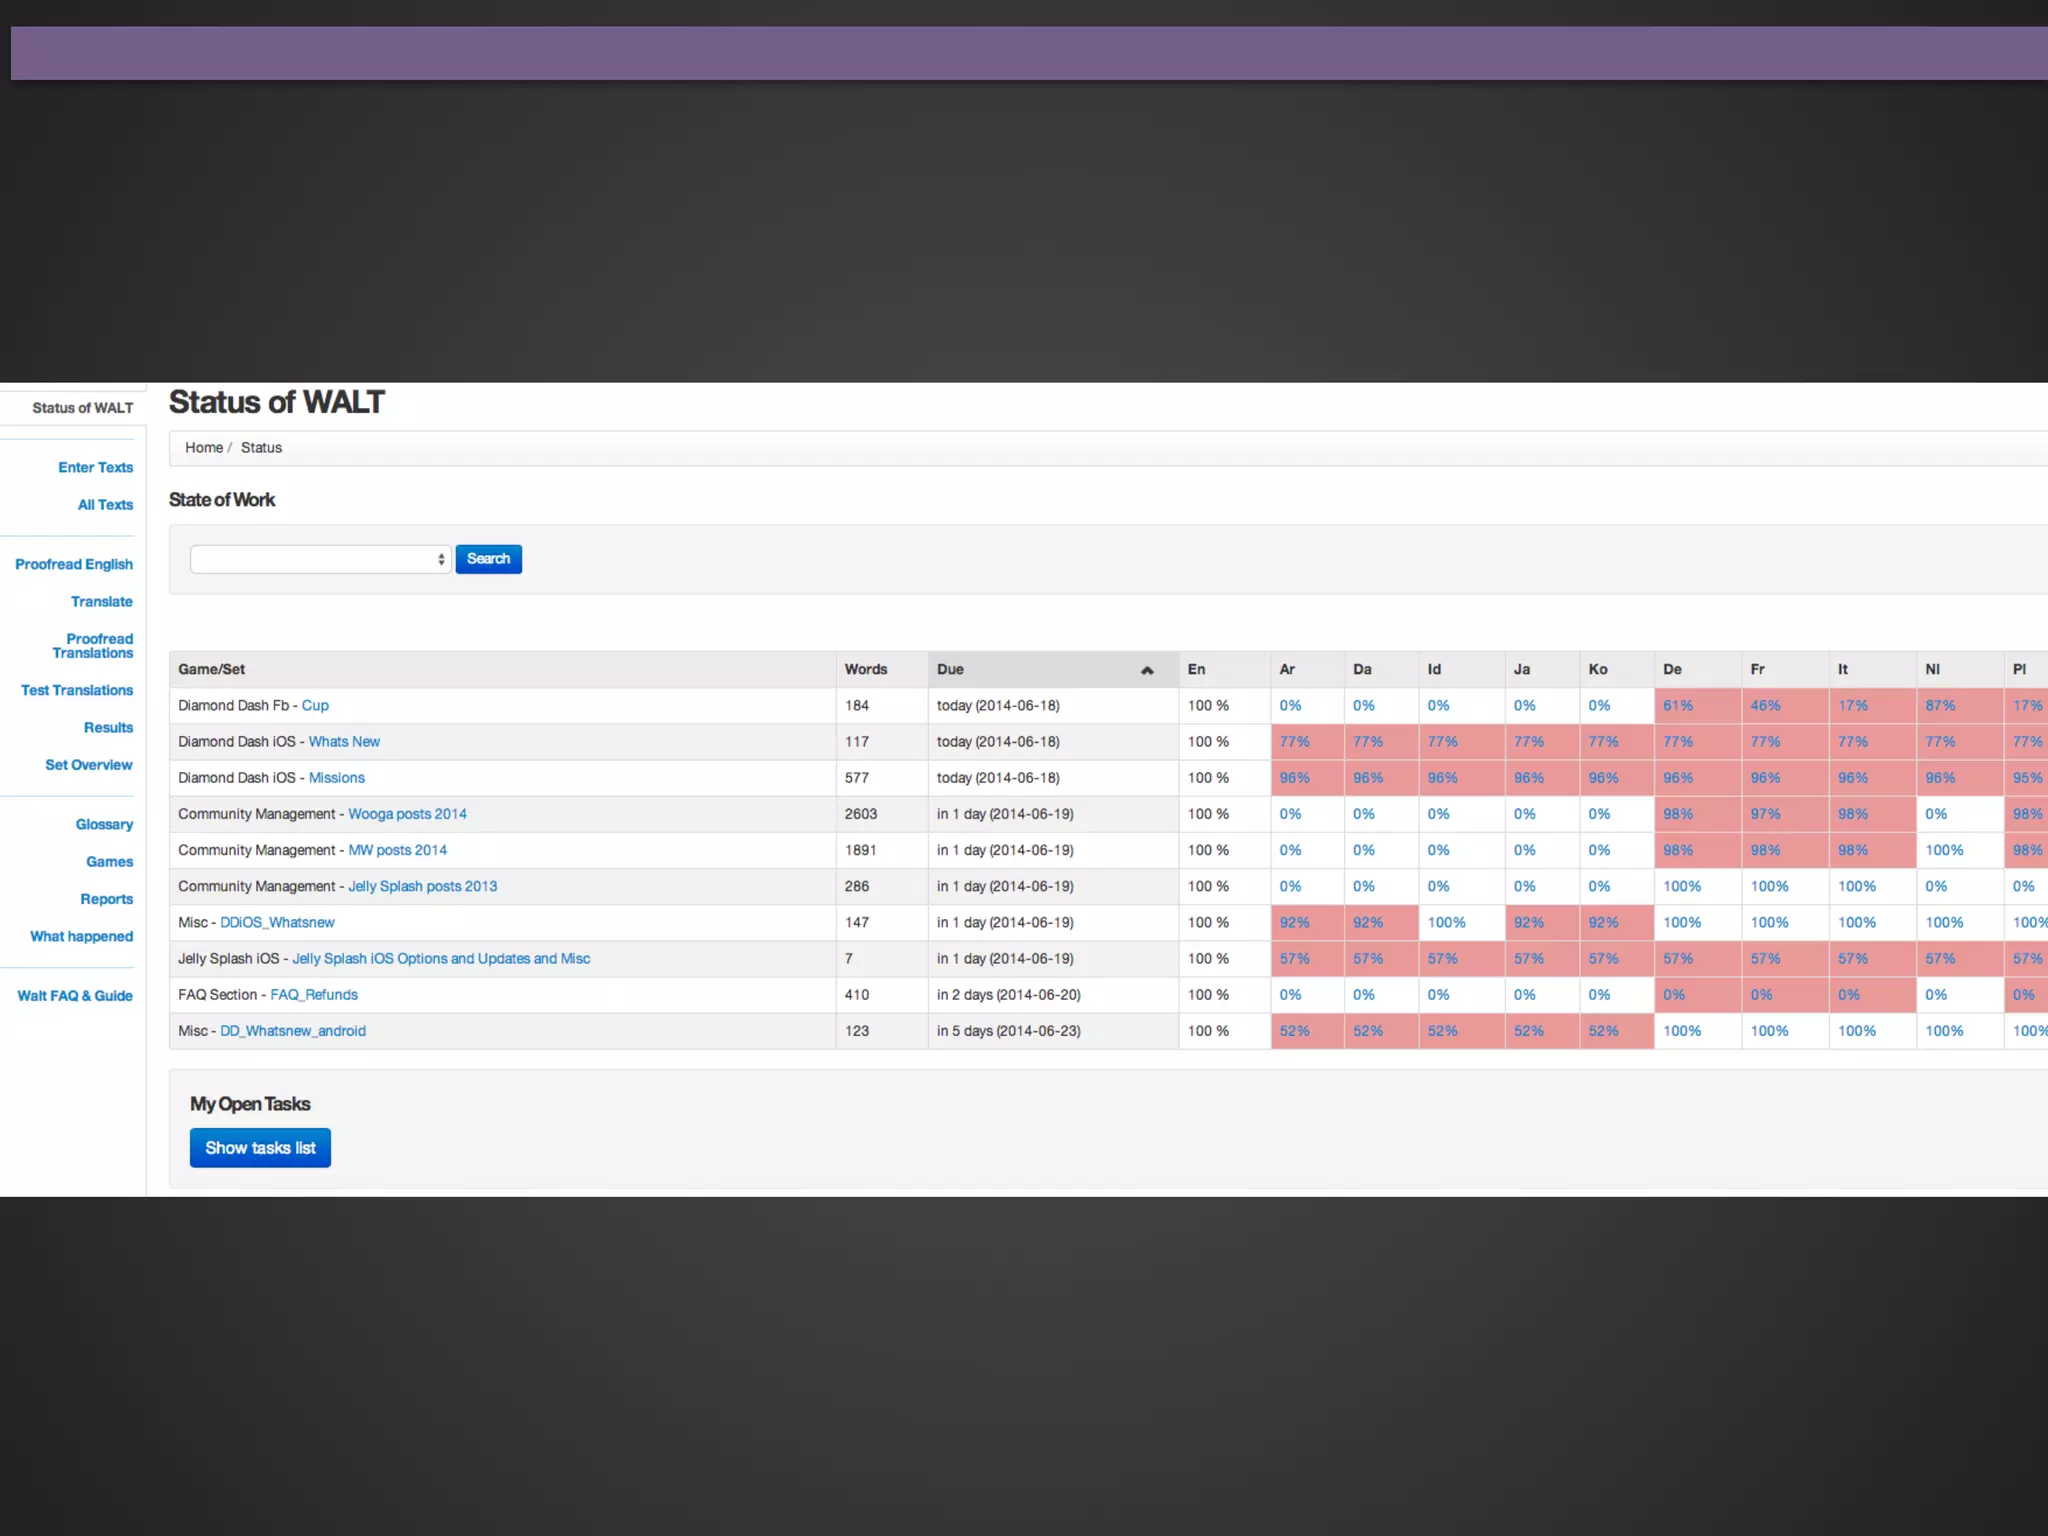Open Set Overview in the sidebar
Image resolution: width=2048 pixels, height=1536 pixels.
tap(88, 765)
